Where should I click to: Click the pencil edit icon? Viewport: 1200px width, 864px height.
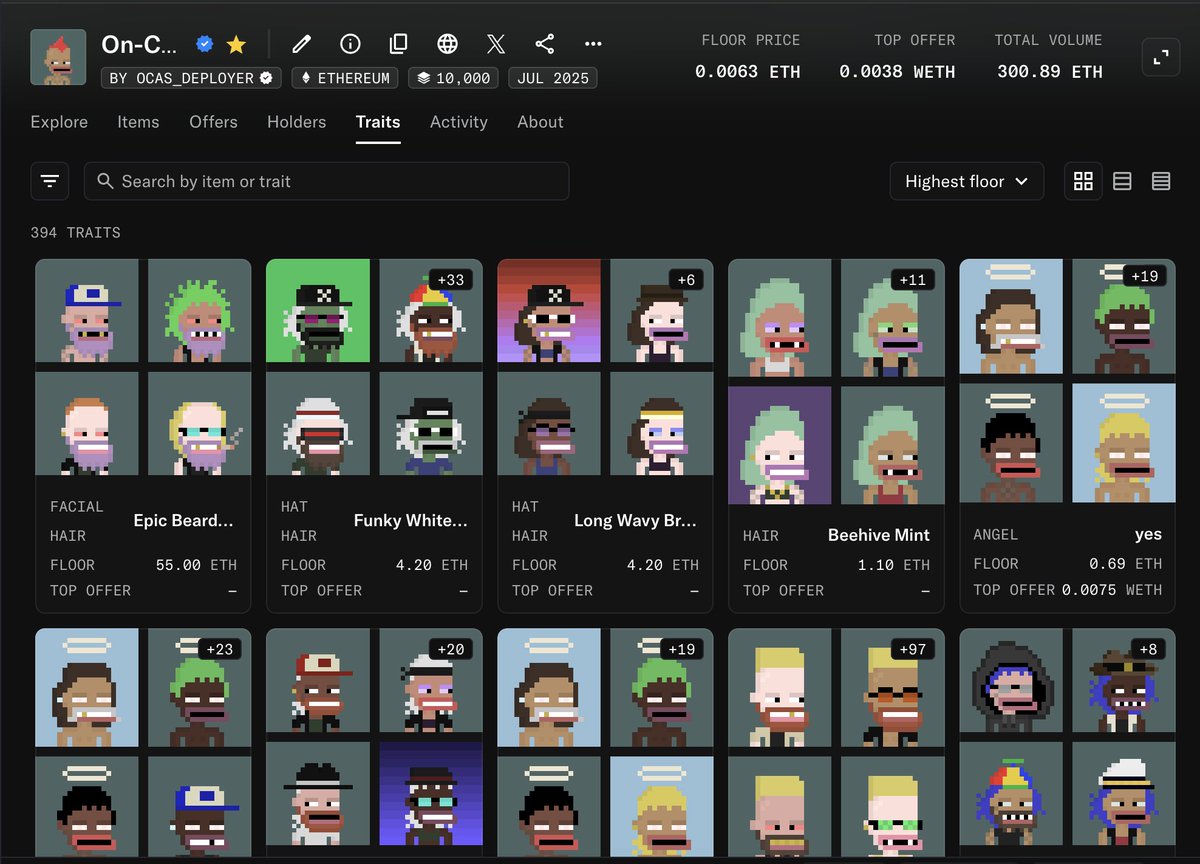(301, 44)
